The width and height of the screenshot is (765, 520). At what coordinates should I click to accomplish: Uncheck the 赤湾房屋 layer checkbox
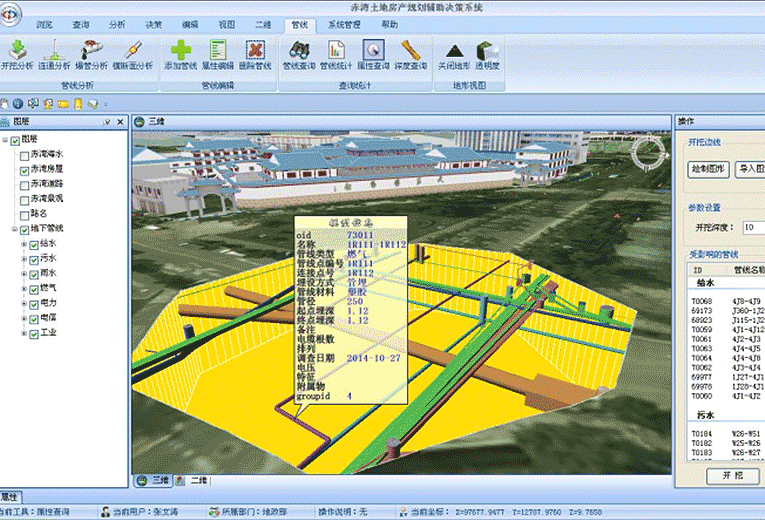(x=23, y=170)
